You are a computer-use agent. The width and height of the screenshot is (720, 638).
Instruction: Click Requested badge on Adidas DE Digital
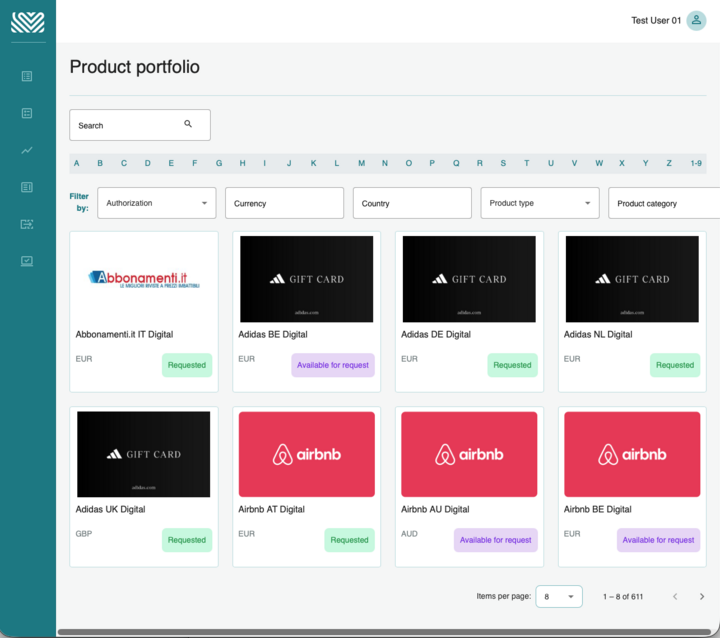point(512,365)
